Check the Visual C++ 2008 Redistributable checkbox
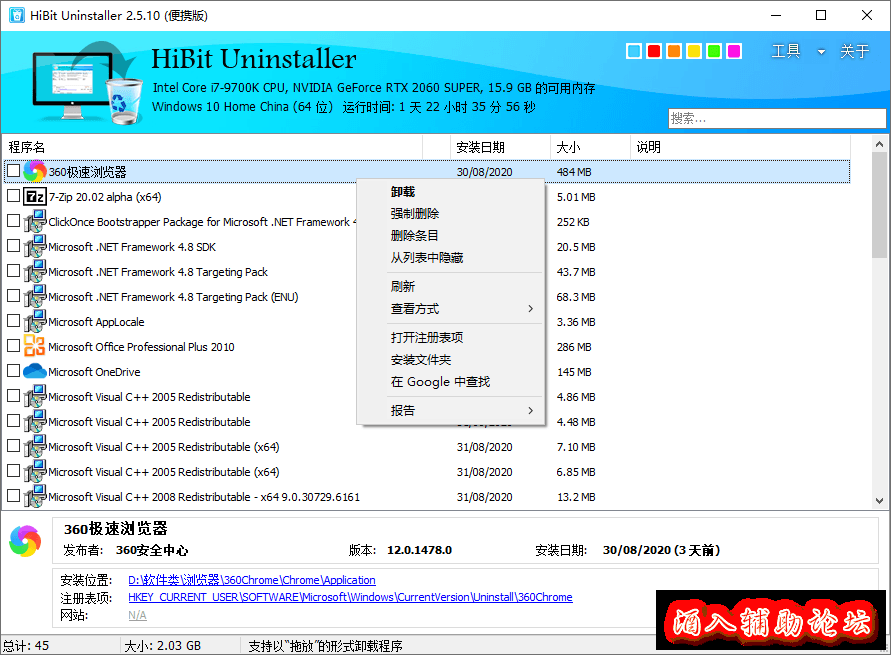891x655 pixels. tap(14, 495)
